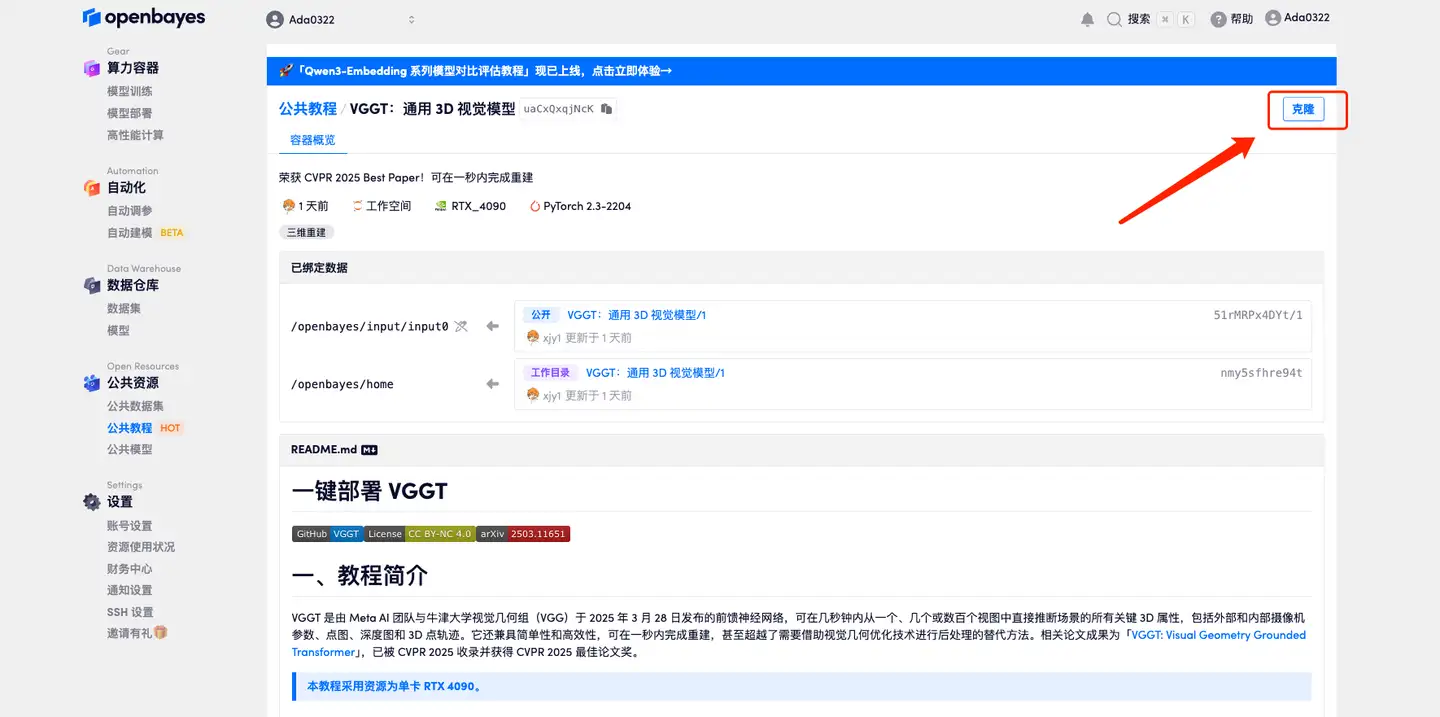Image resolution: width=1440 pixels, height=717 pixels.
Task: Click the markdown icon beside README.md
Action: pyautogui.click(x=369, y=450)
